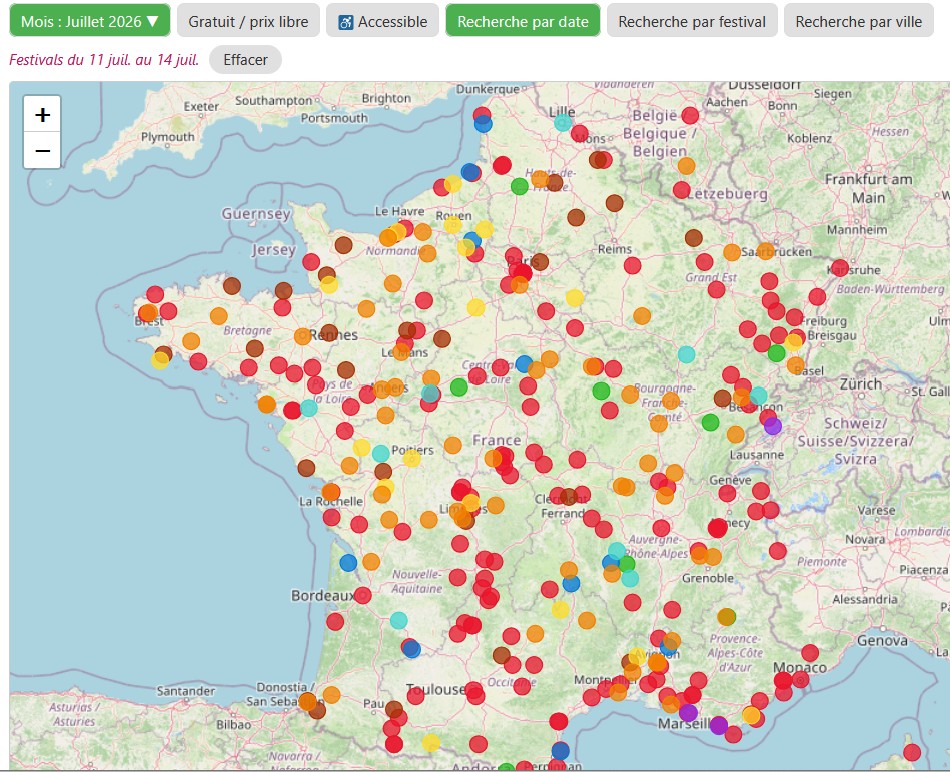Open the red marker left of Letzebuerg label
Viewport: 950px width, 772px height.
(682, 190)
